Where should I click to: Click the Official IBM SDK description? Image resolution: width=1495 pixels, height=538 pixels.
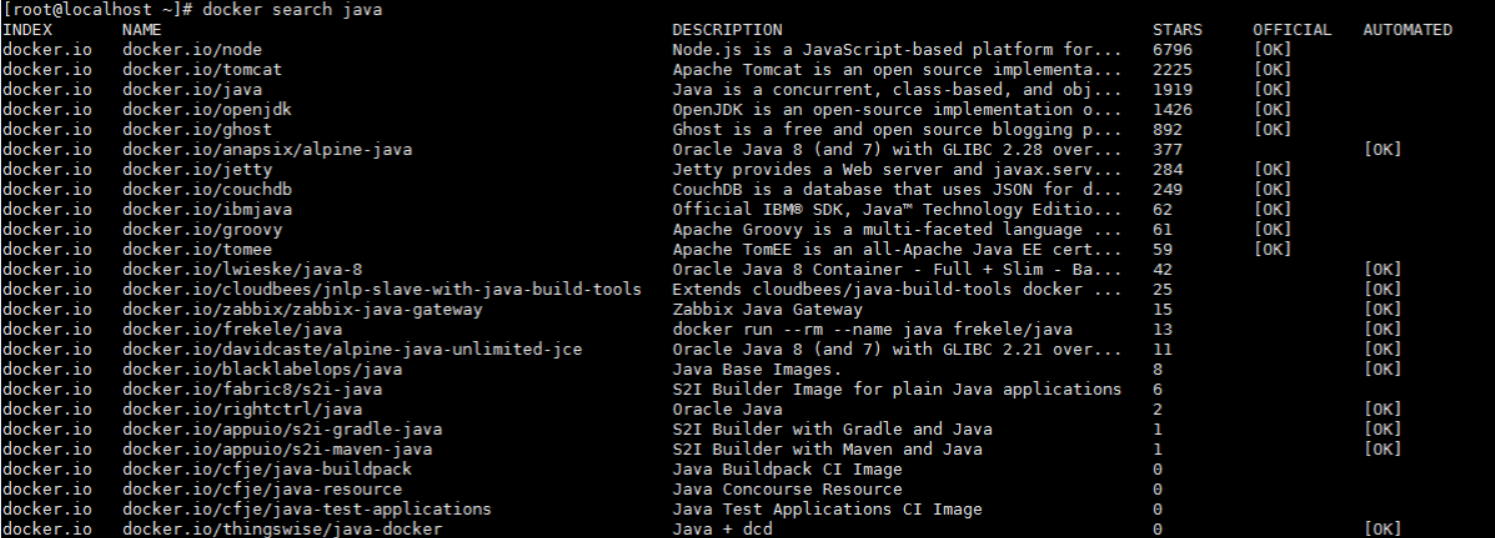(897, 209)
